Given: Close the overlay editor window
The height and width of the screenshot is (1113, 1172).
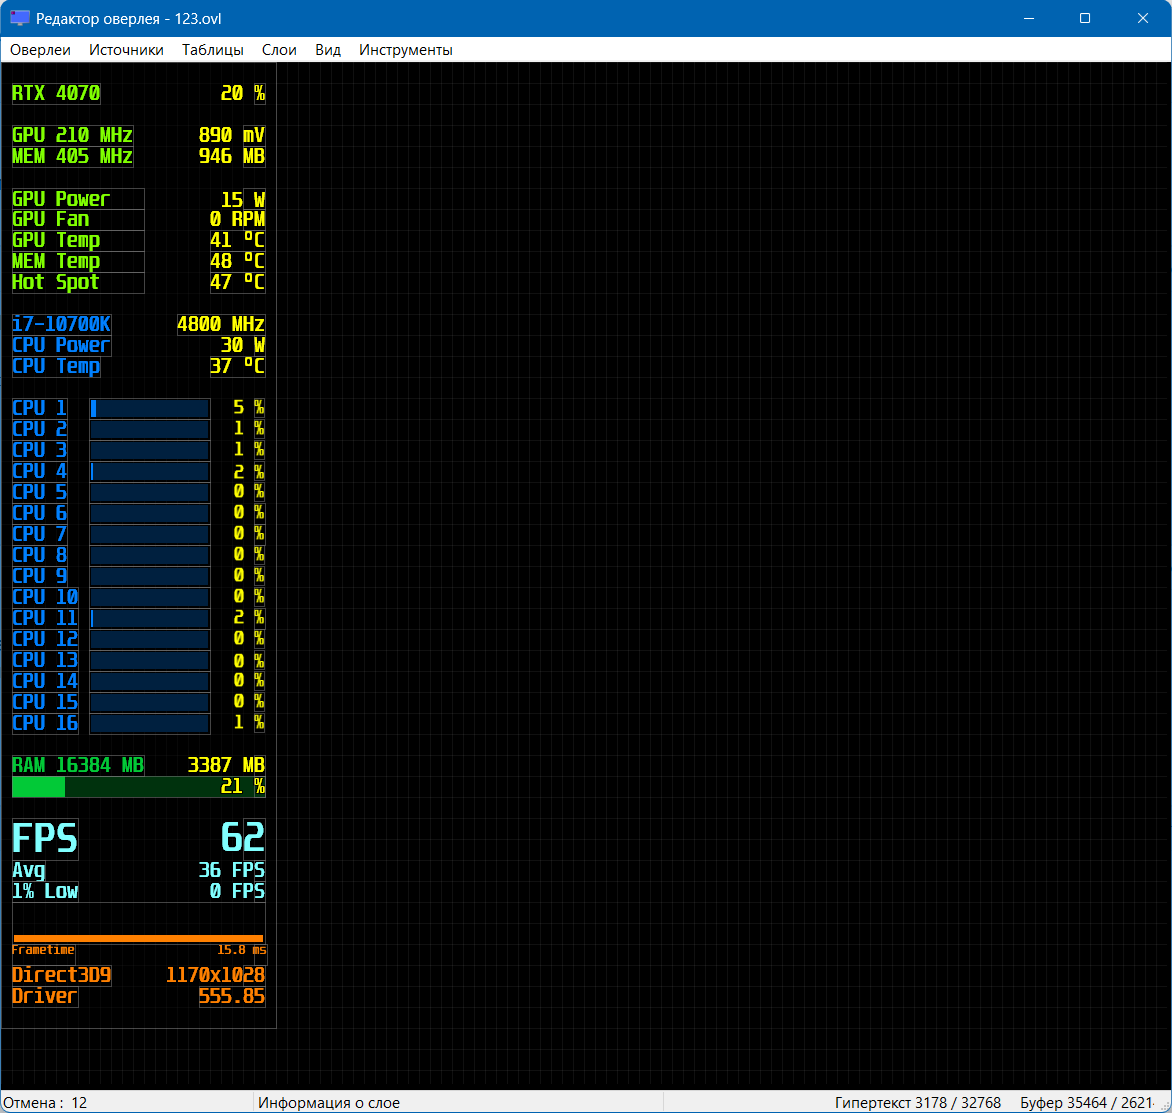Looking at the screenshot, I should coord(1142,18).
